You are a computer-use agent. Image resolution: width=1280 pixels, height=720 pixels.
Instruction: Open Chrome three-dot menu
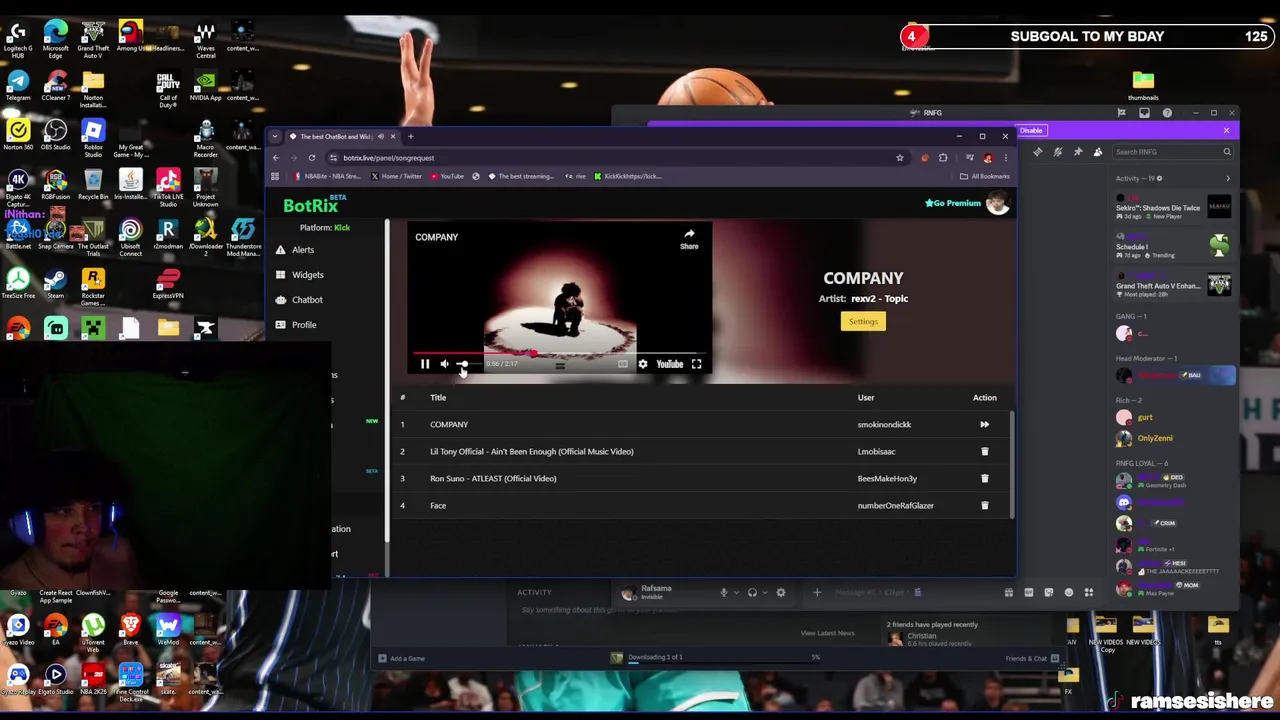click(x=1006, y=158)
